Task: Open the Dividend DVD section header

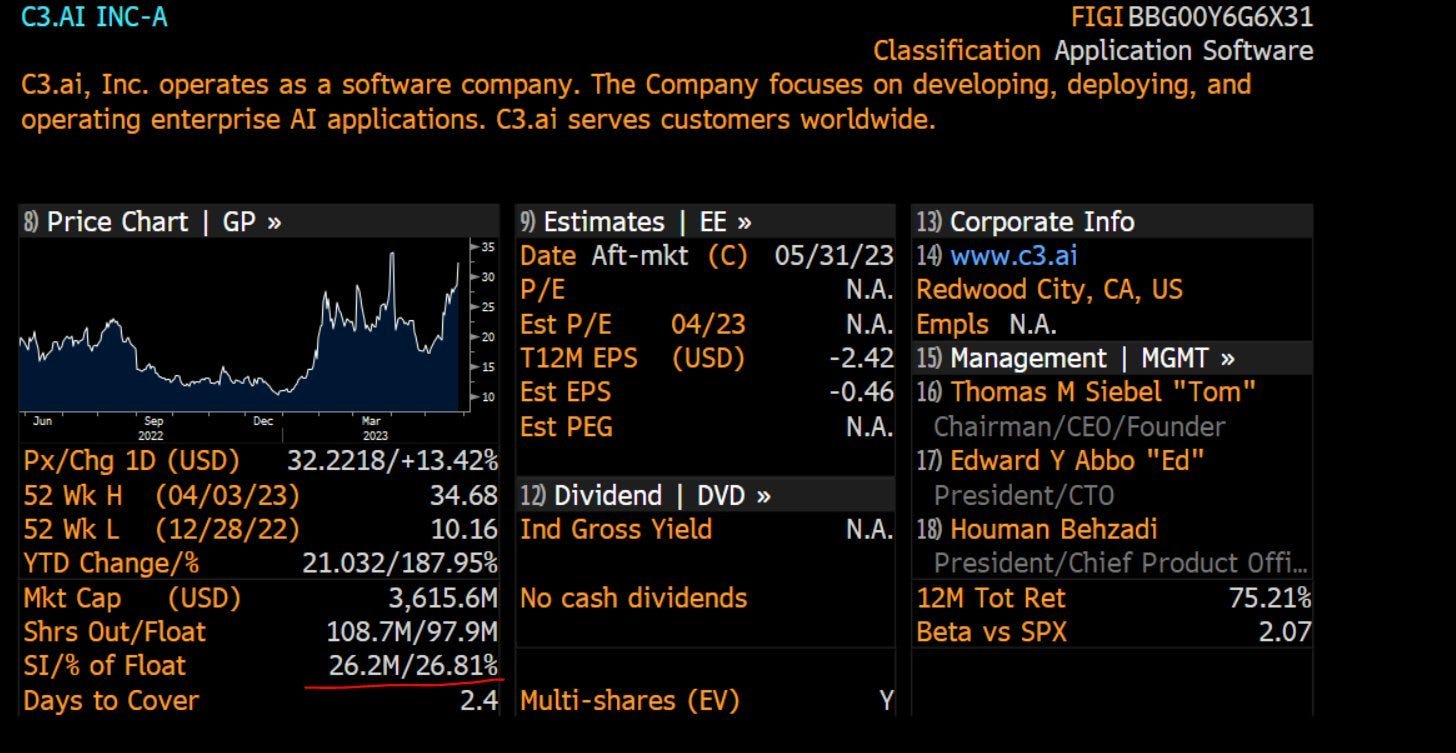Action: pos(706,495)
